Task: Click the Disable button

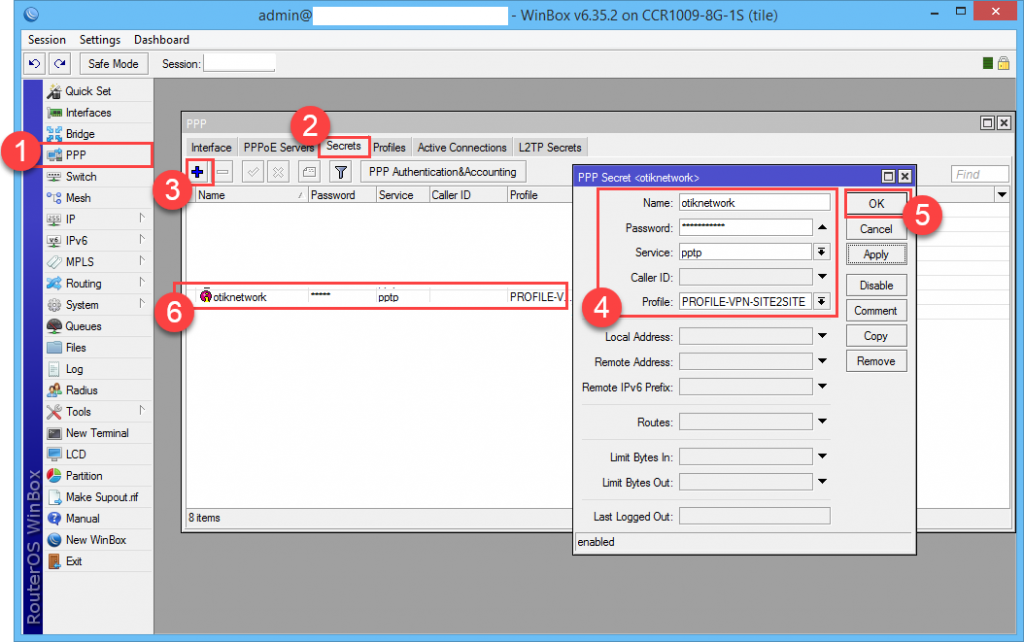Action: tap(876, 285)
